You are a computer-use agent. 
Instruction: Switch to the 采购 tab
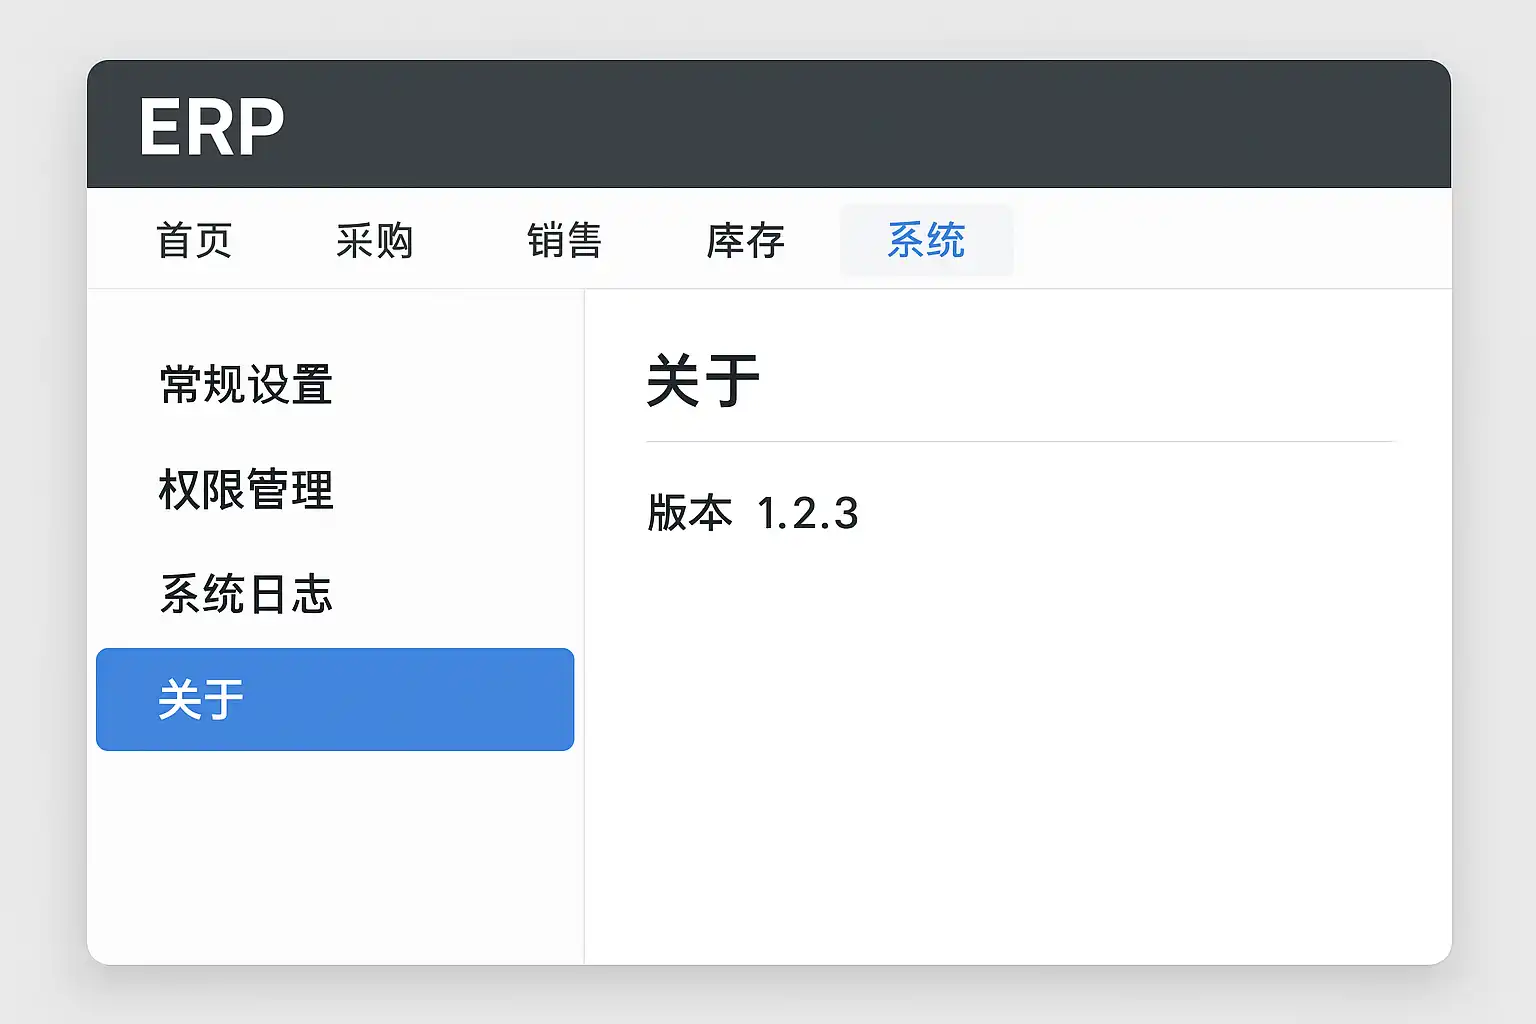(374, 241)
